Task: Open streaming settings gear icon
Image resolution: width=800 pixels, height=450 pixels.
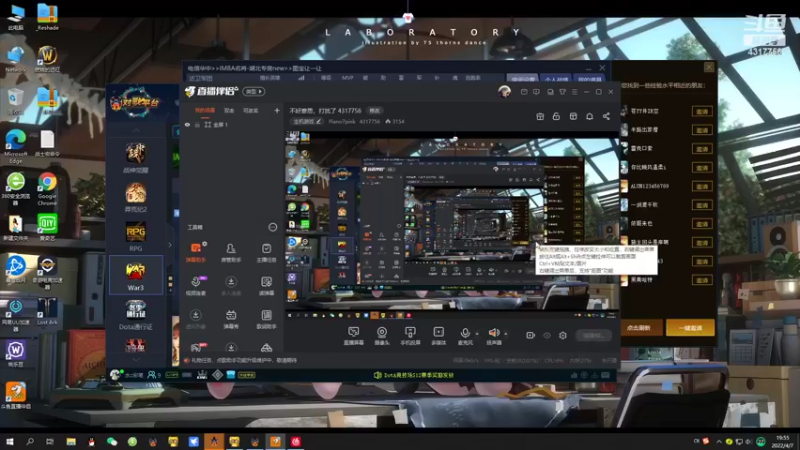Action: pos(563,335)
